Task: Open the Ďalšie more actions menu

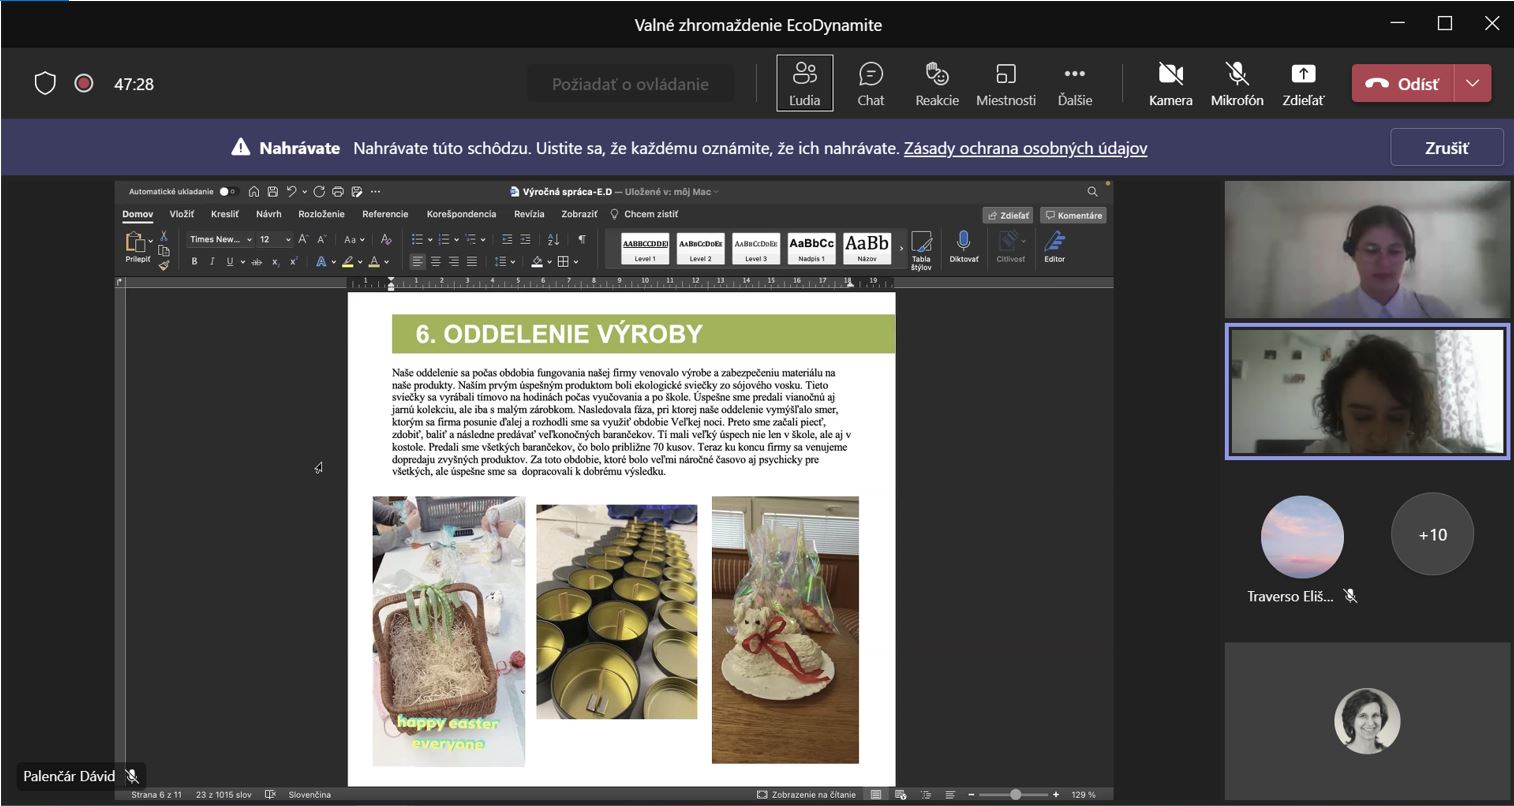Action: [x=1074, y=84]
